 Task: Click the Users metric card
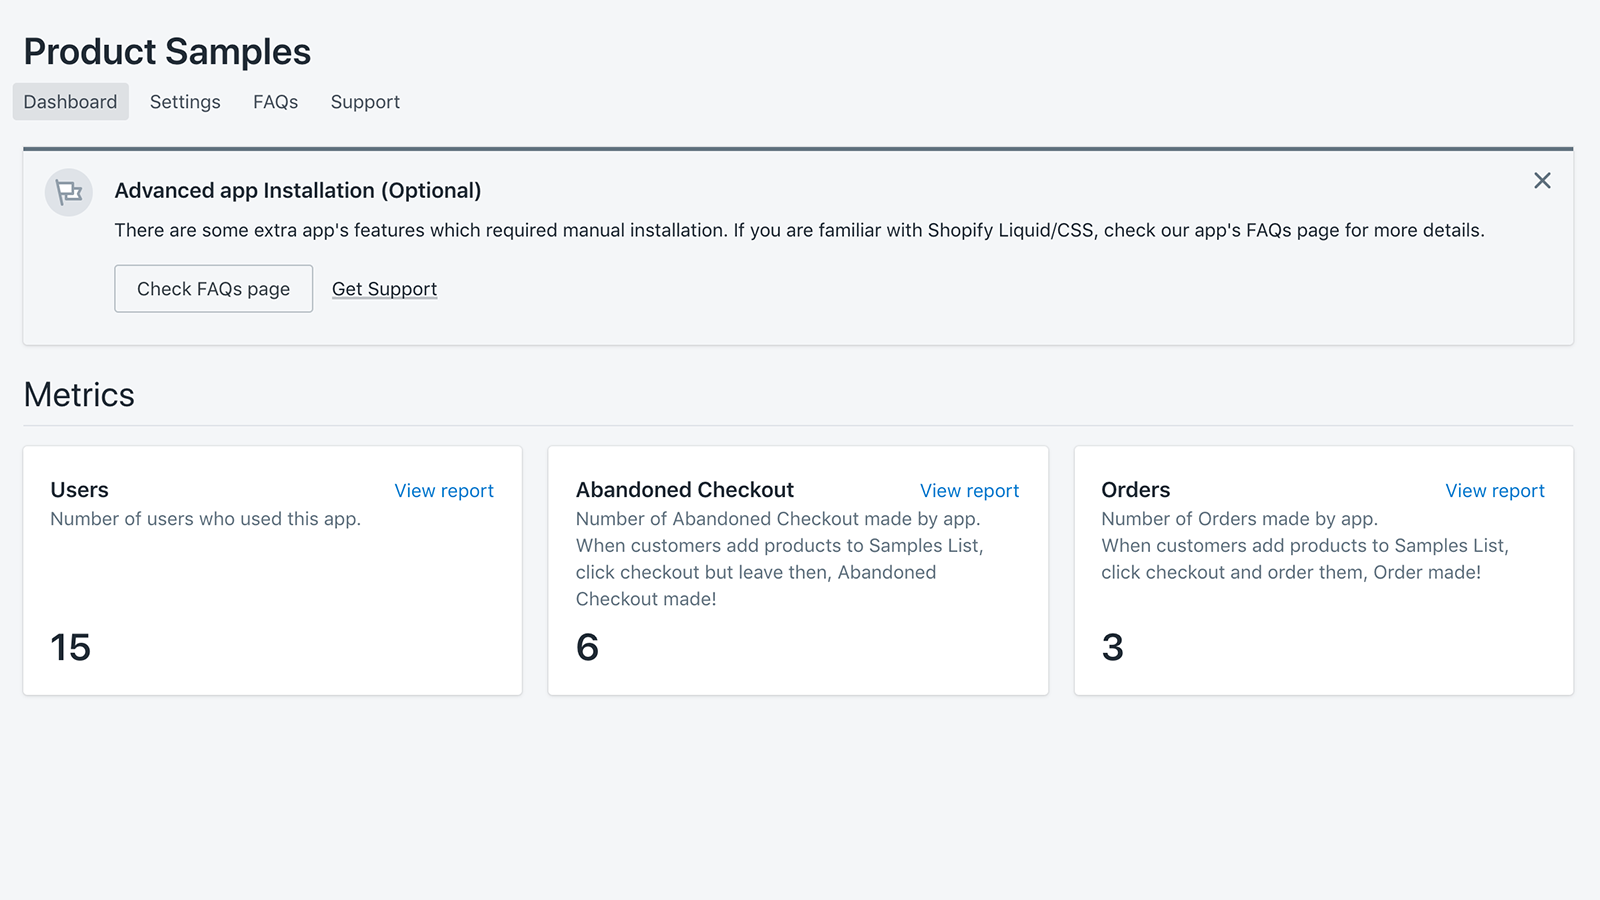[x=272, y=570]
